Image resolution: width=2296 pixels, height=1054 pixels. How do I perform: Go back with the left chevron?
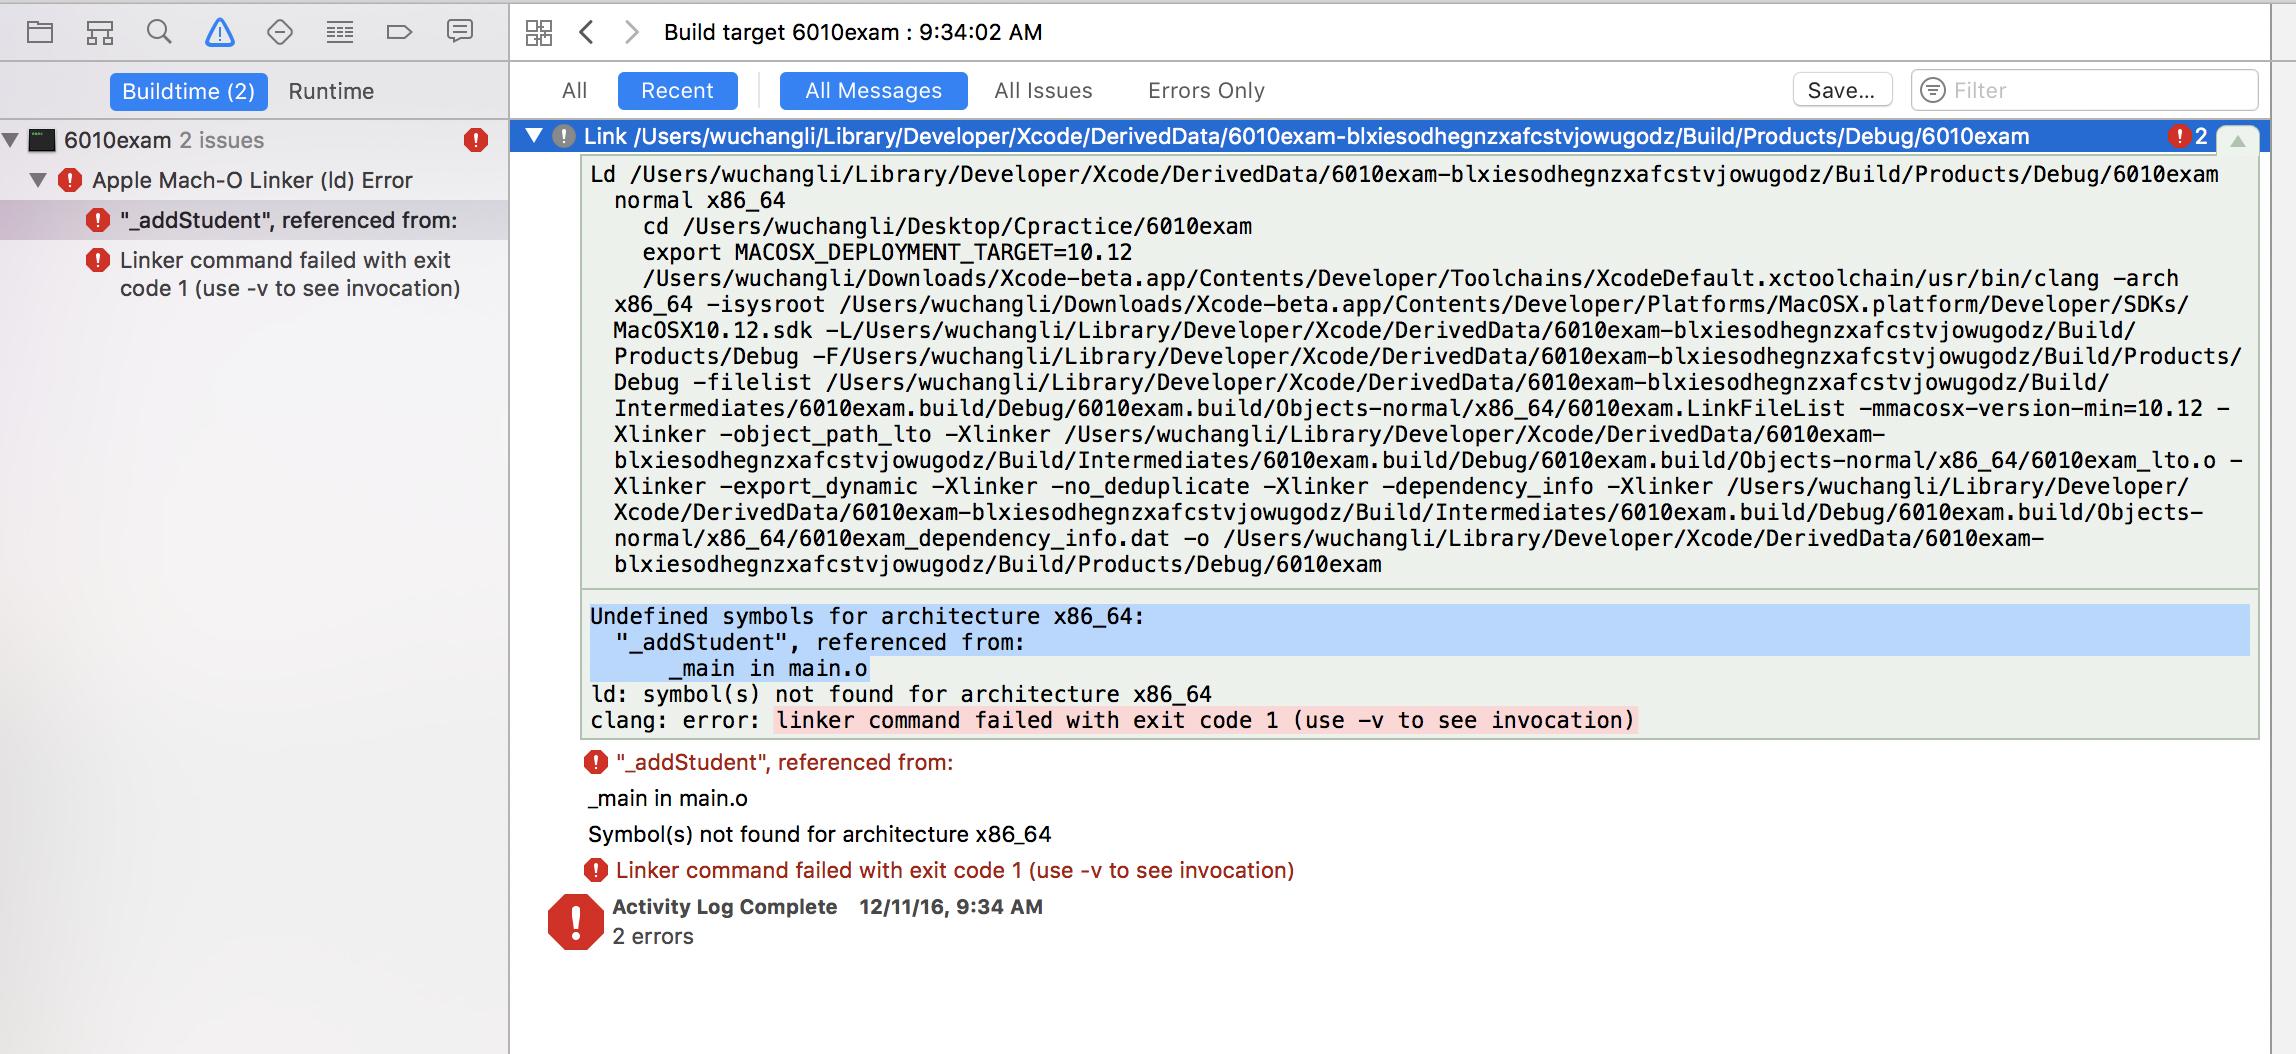[x=587, y=32]
